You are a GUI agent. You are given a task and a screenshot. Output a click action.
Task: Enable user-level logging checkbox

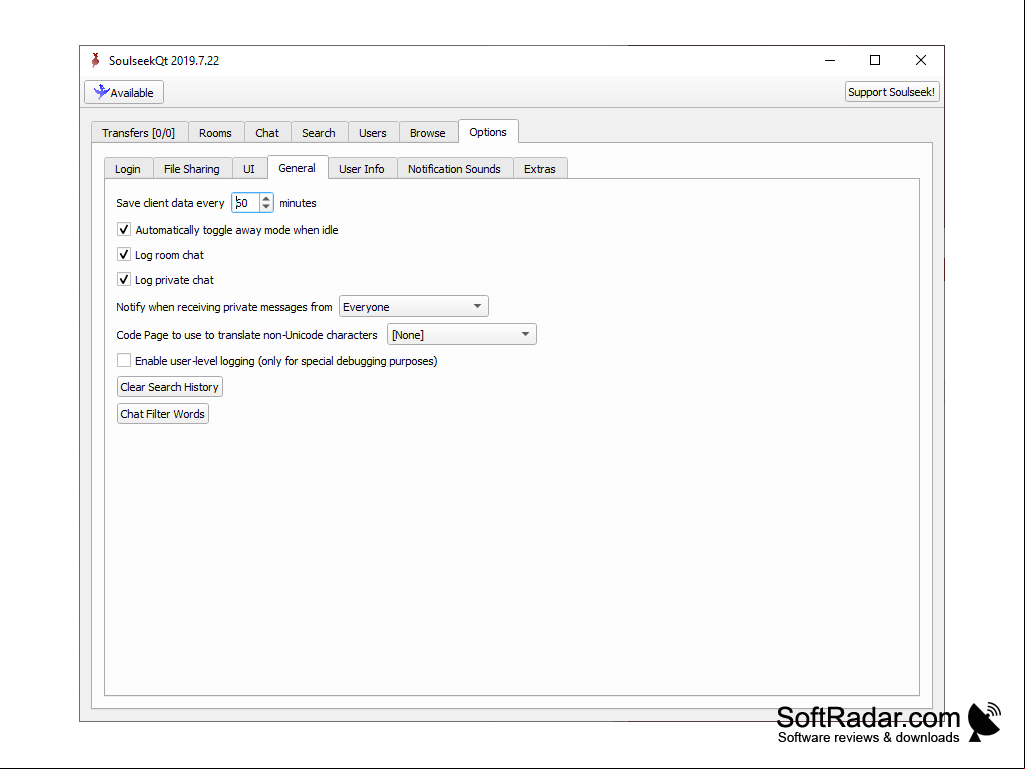[124, 360]
